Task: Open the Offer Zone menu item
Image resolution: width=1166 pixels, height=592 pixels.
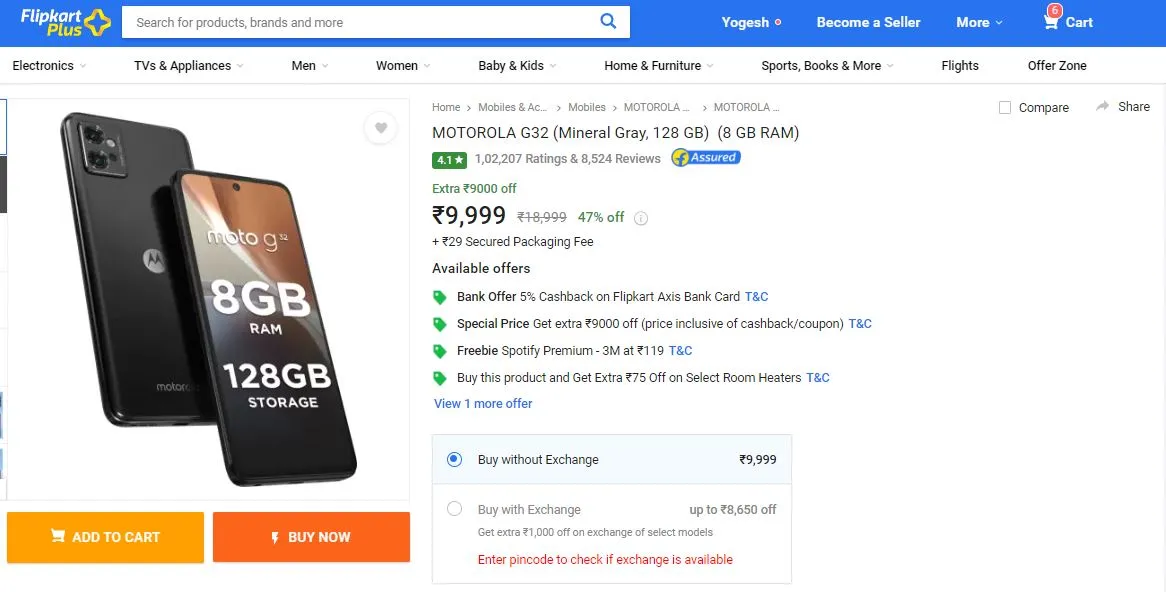Action: (x=1057, y=65)
